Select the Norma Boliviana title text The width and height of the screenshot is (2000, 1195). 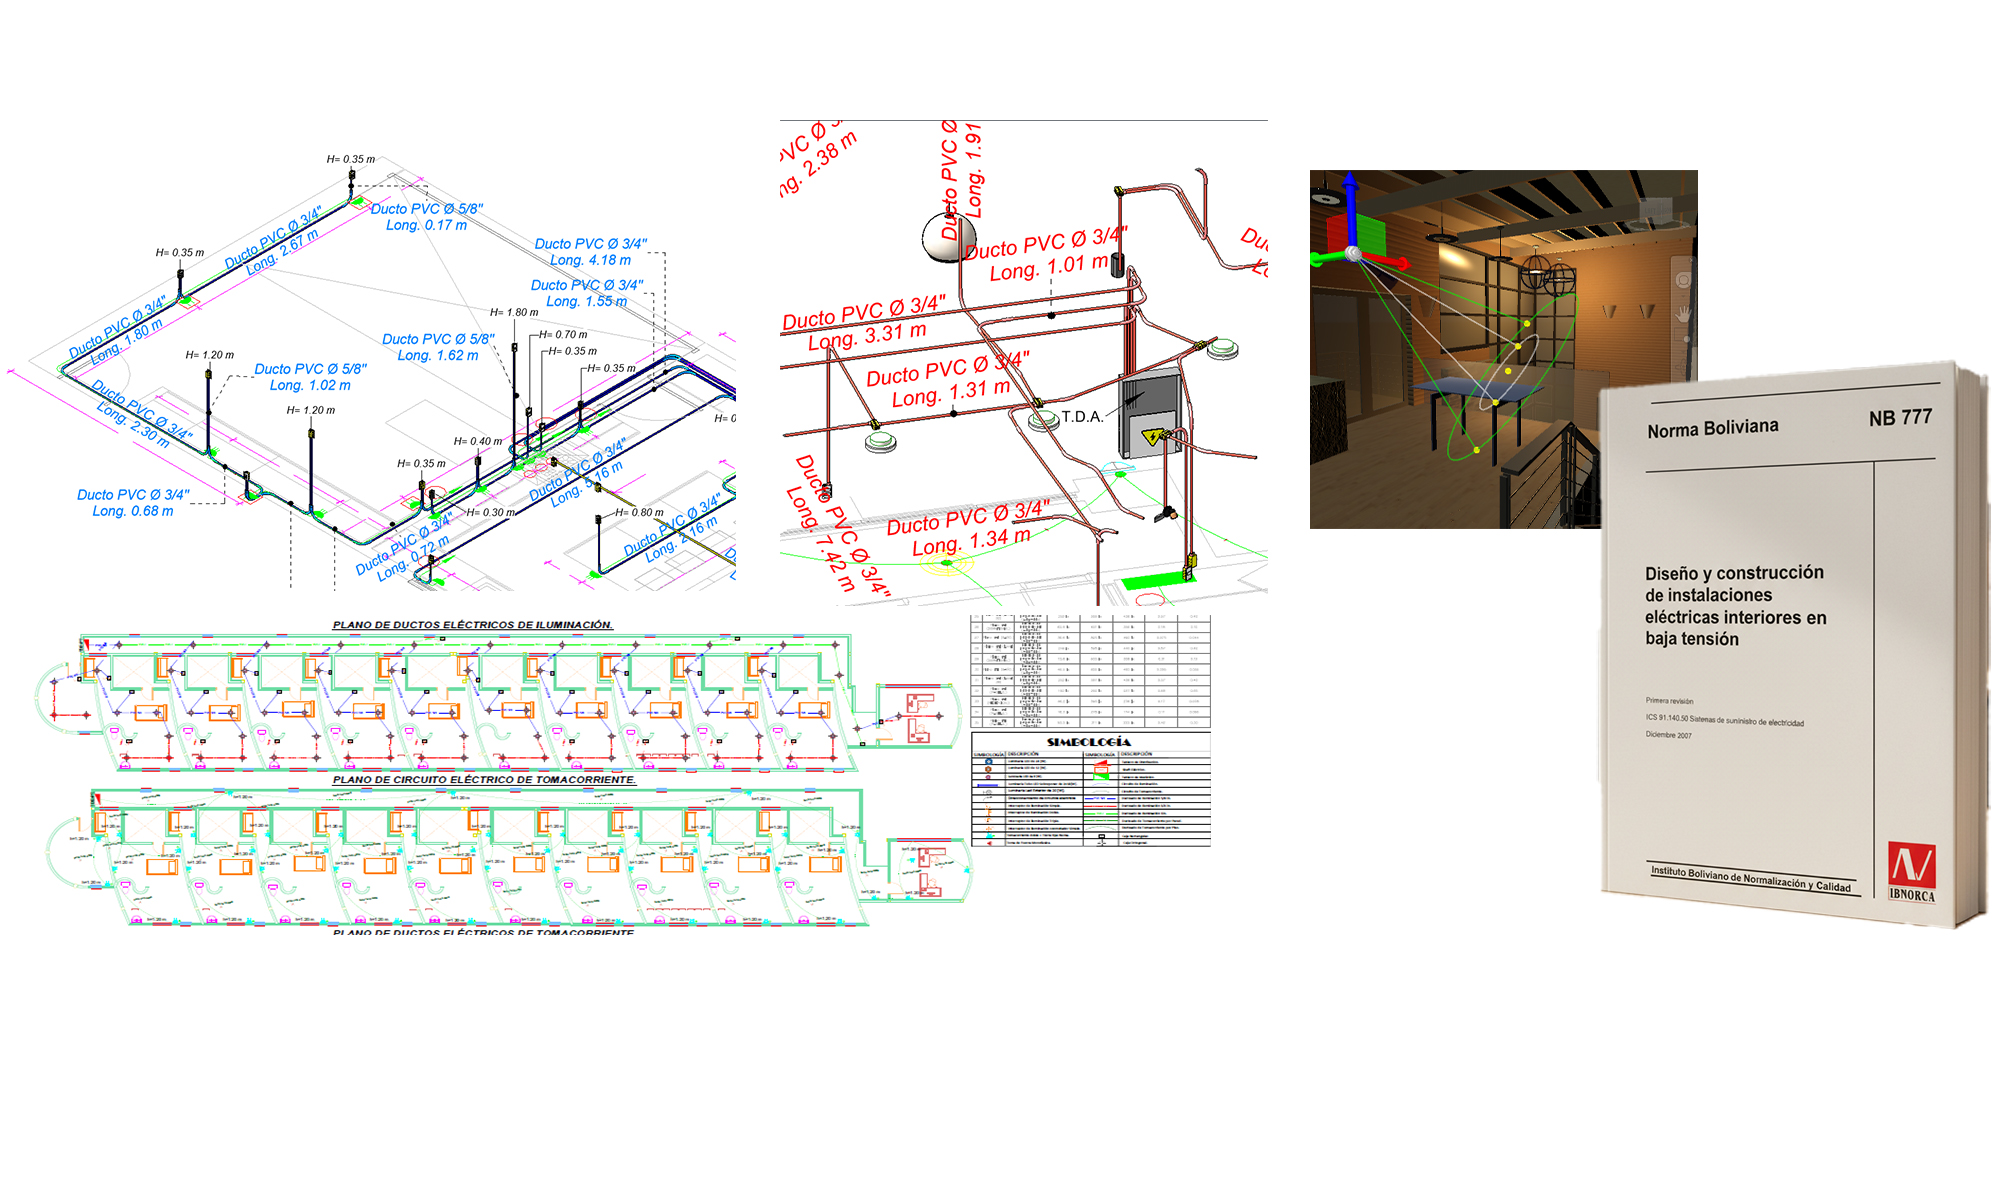point(1713,428)
